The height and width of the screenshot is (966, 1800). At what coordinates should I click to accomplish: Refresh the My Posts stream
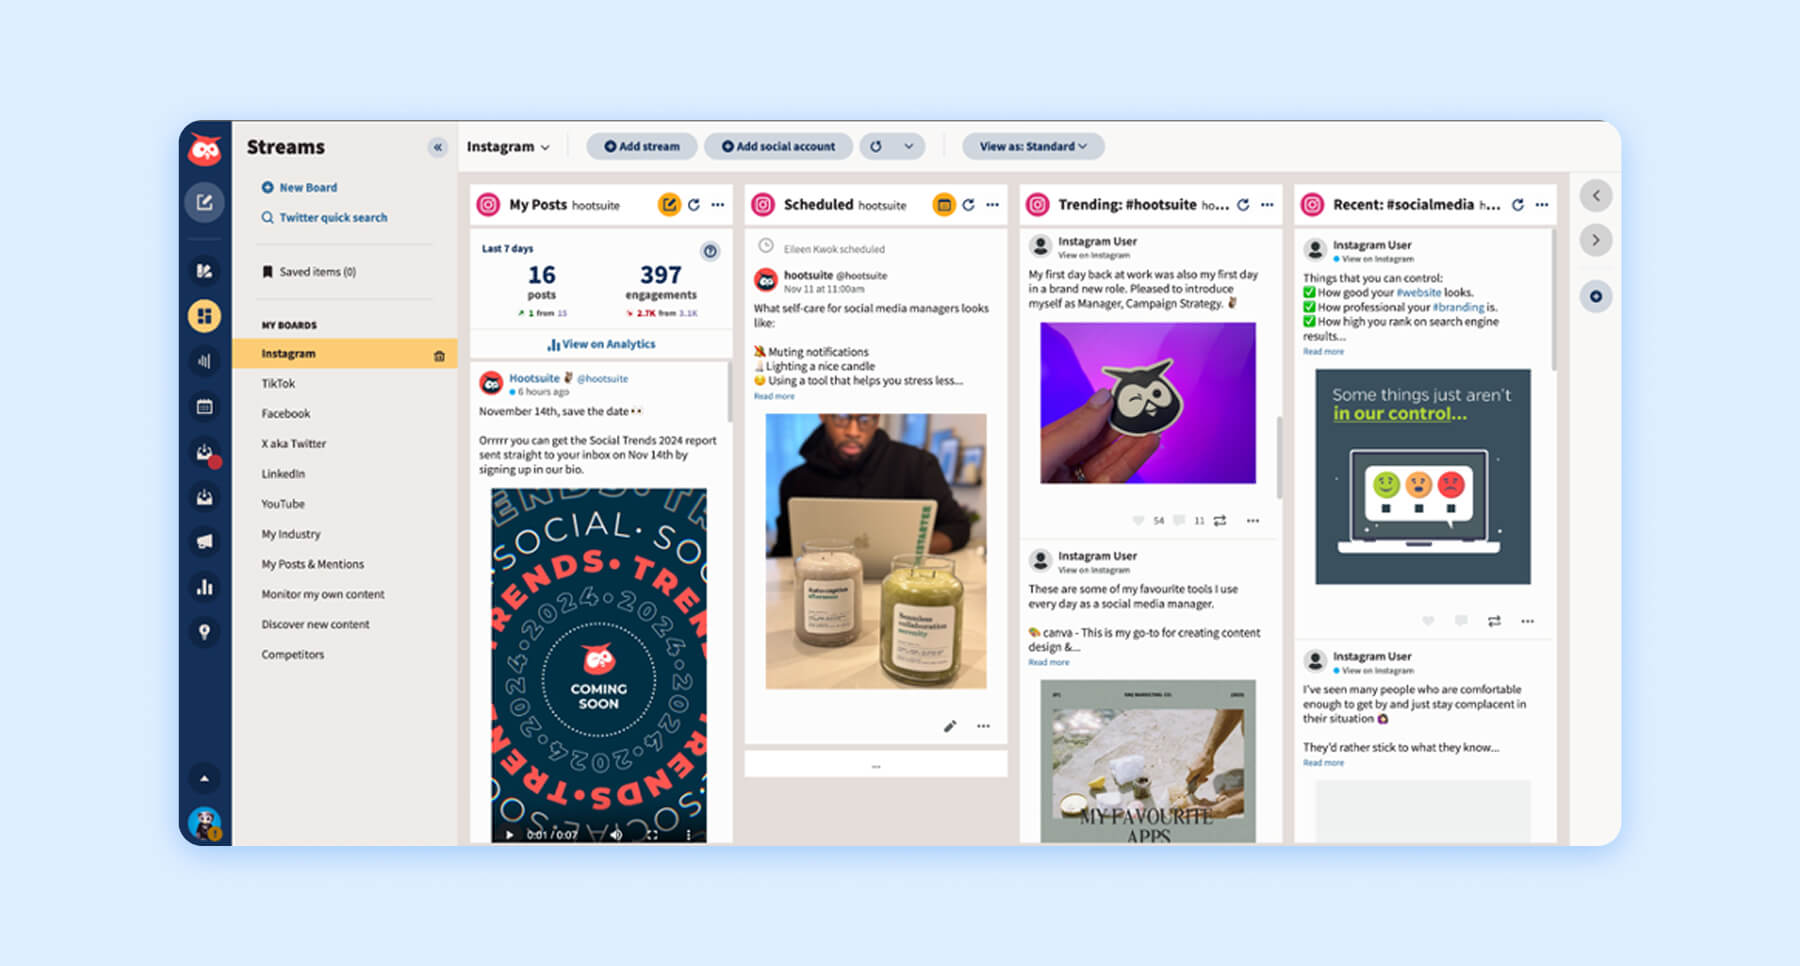pyautogui.click(x=693, y=205)
